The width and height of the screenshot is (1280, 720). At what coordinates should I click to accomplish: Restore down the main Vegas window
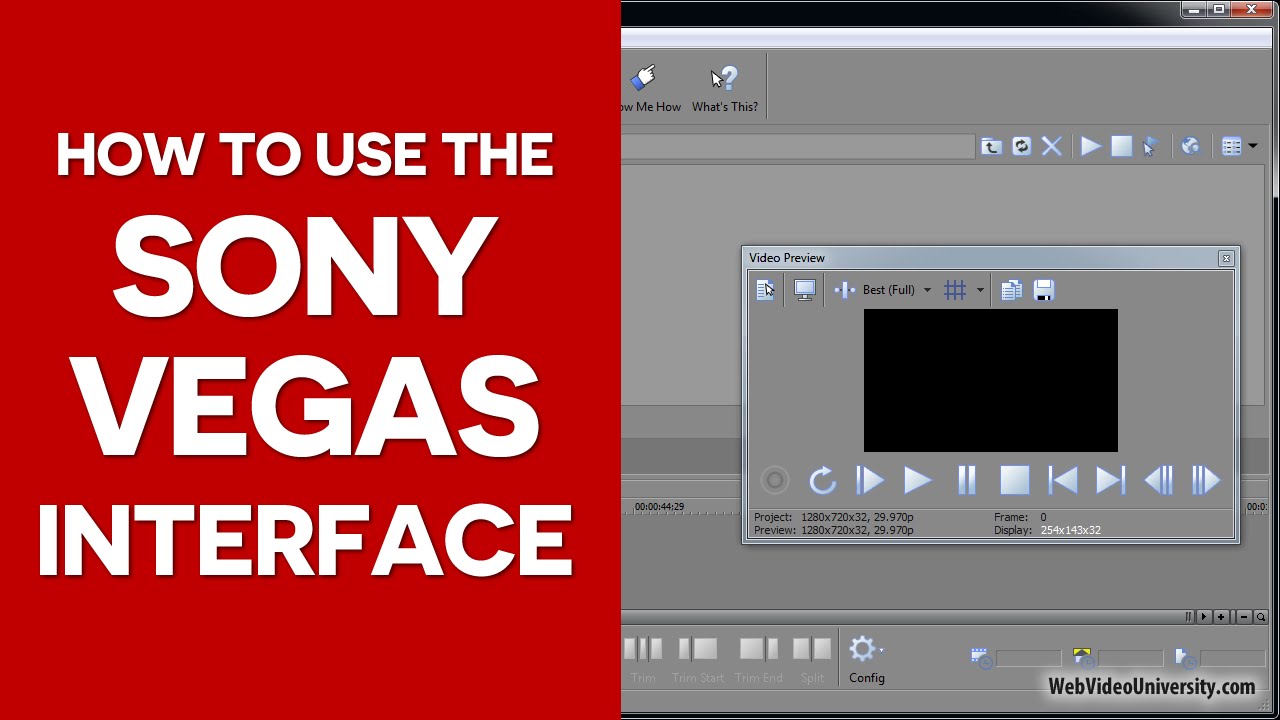tap(1218, 9)
